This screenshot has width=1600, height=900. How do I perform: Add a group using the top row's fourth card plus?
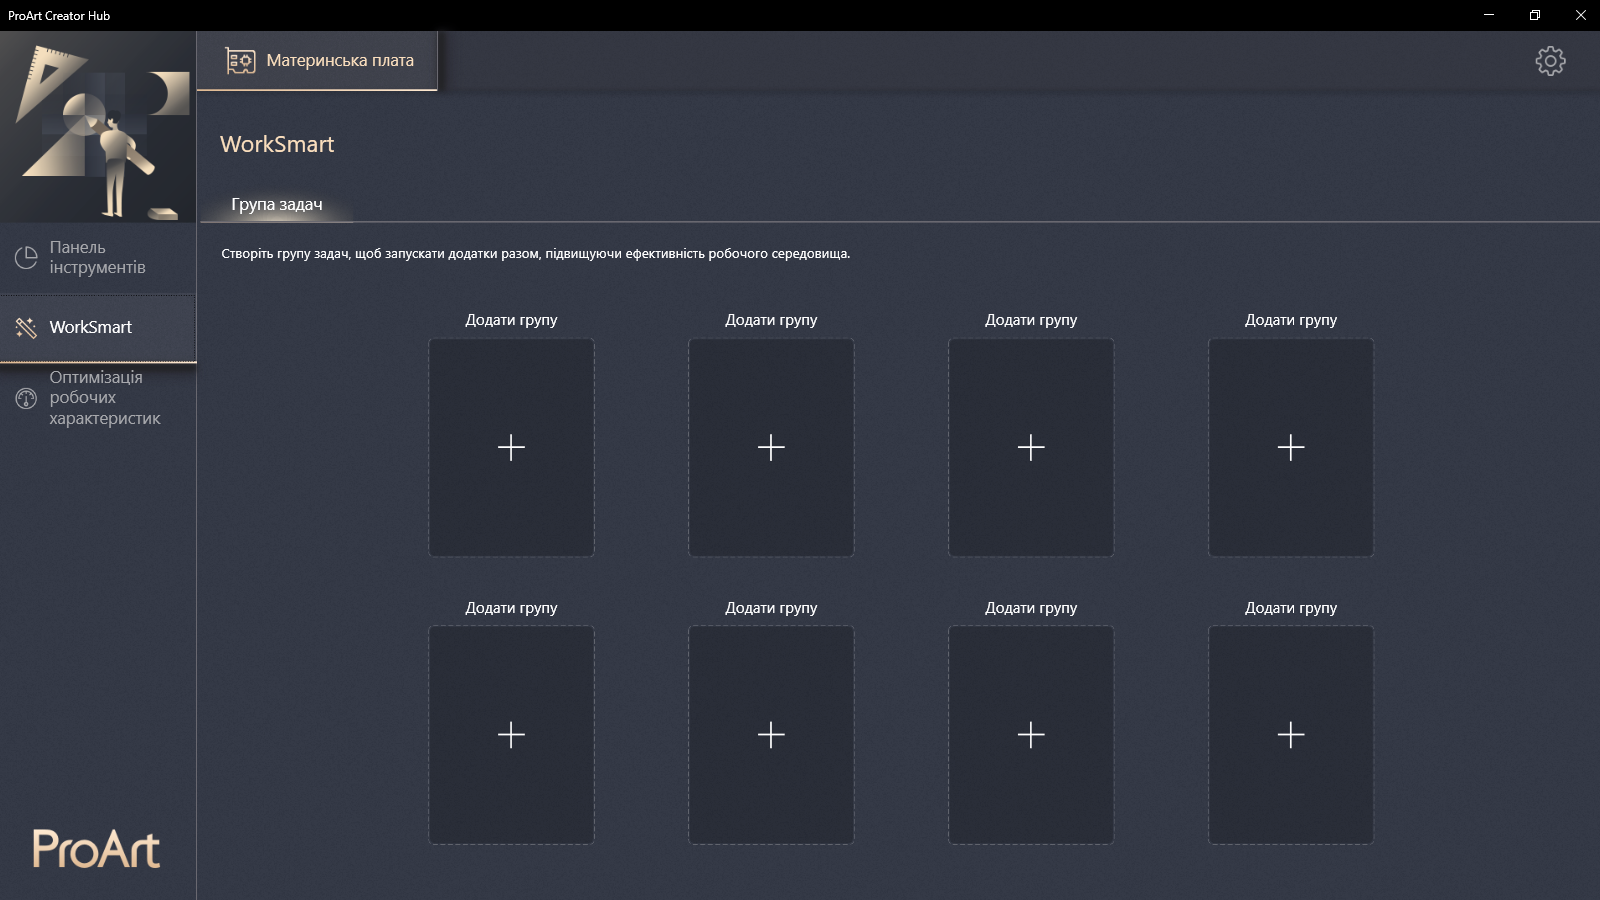[1291, 447]
